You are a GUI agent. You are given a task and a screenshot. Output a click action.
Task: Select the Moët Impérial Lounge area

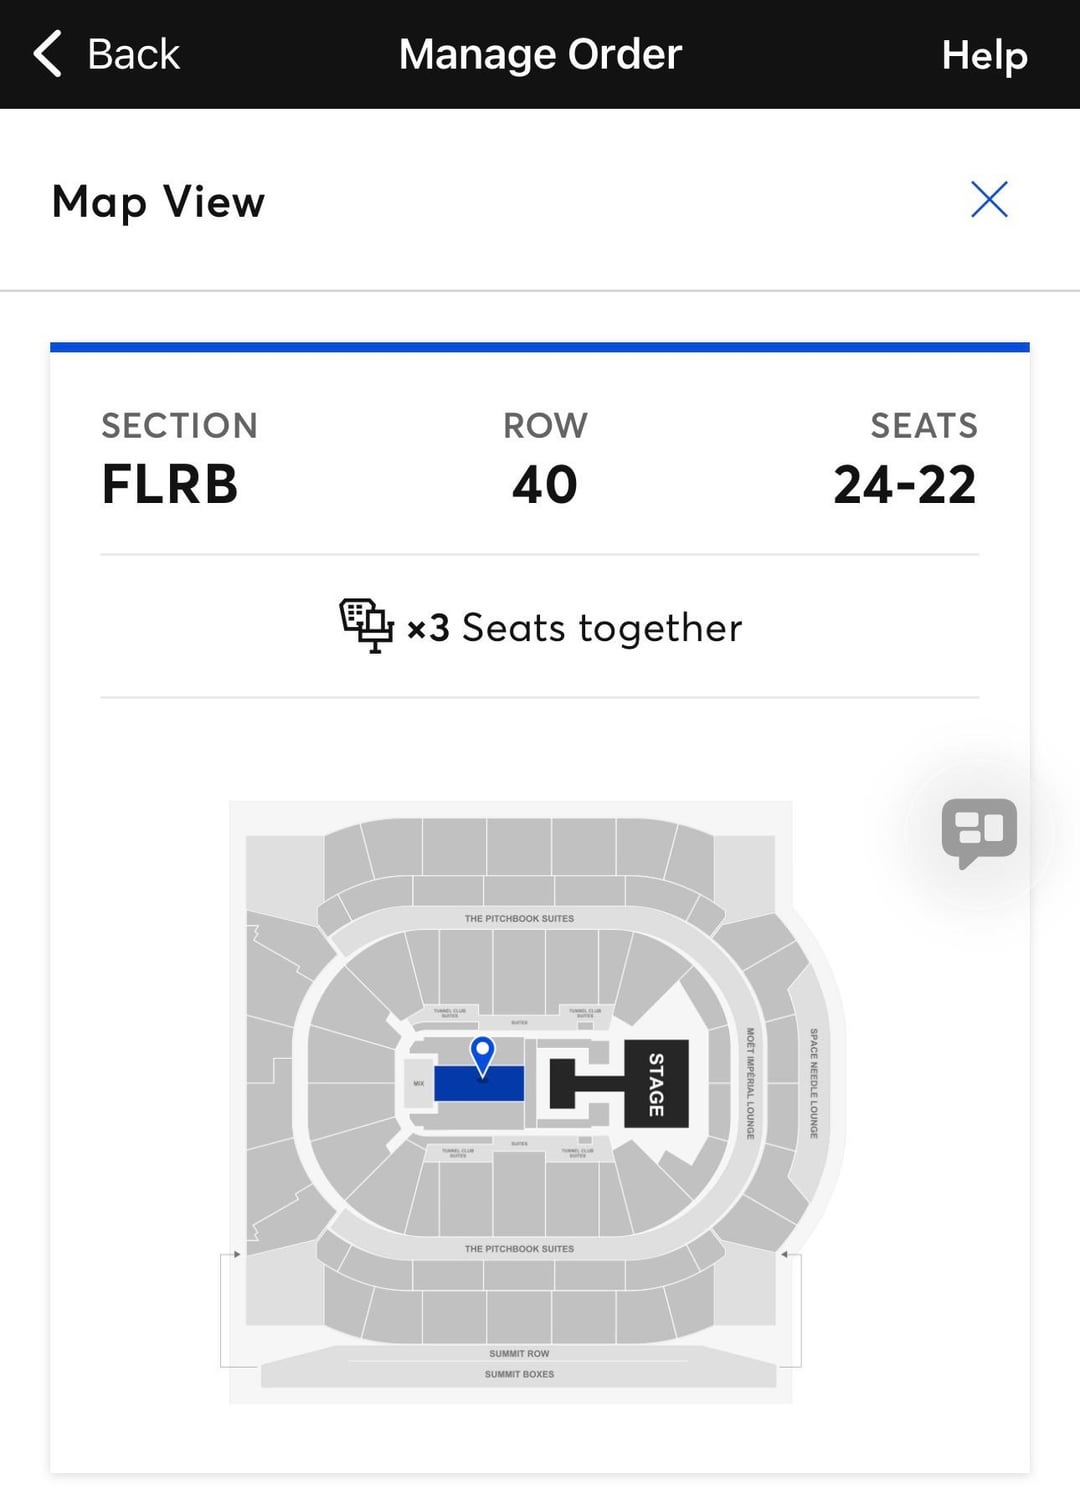pos(750,1083)
